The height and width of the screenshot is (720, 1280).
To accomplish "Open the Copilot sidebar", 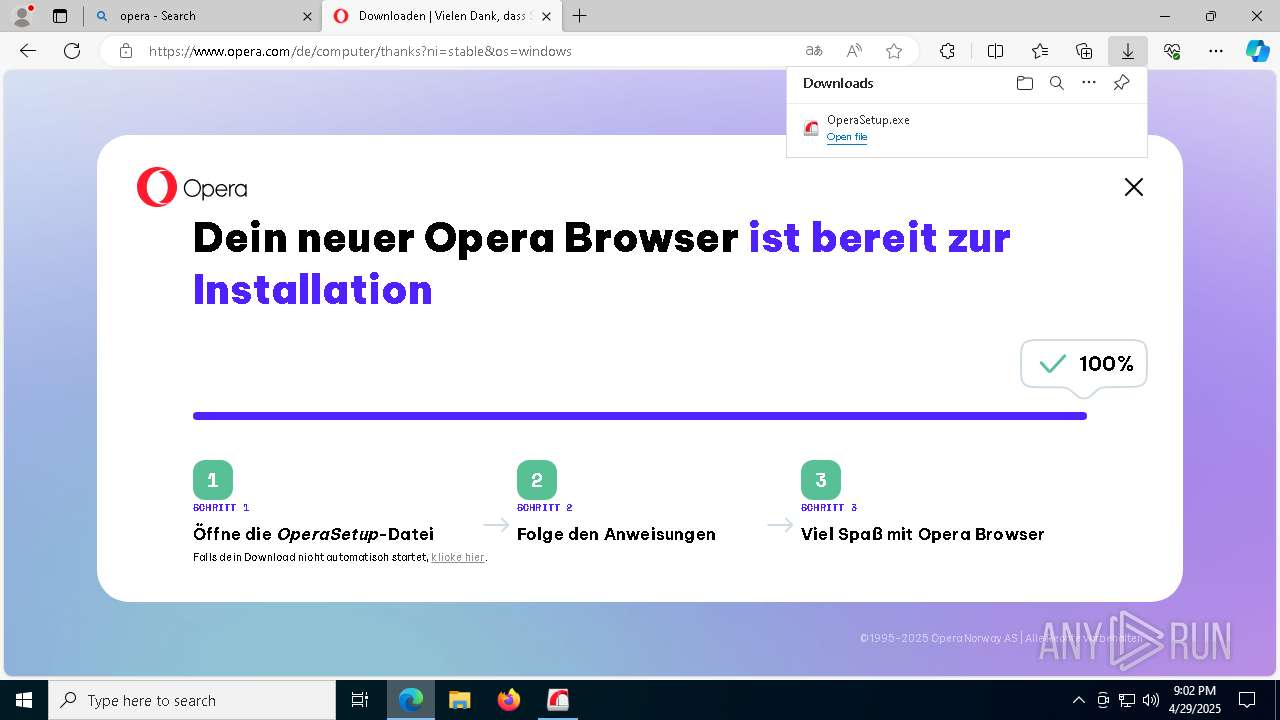I will [1257, 51].
